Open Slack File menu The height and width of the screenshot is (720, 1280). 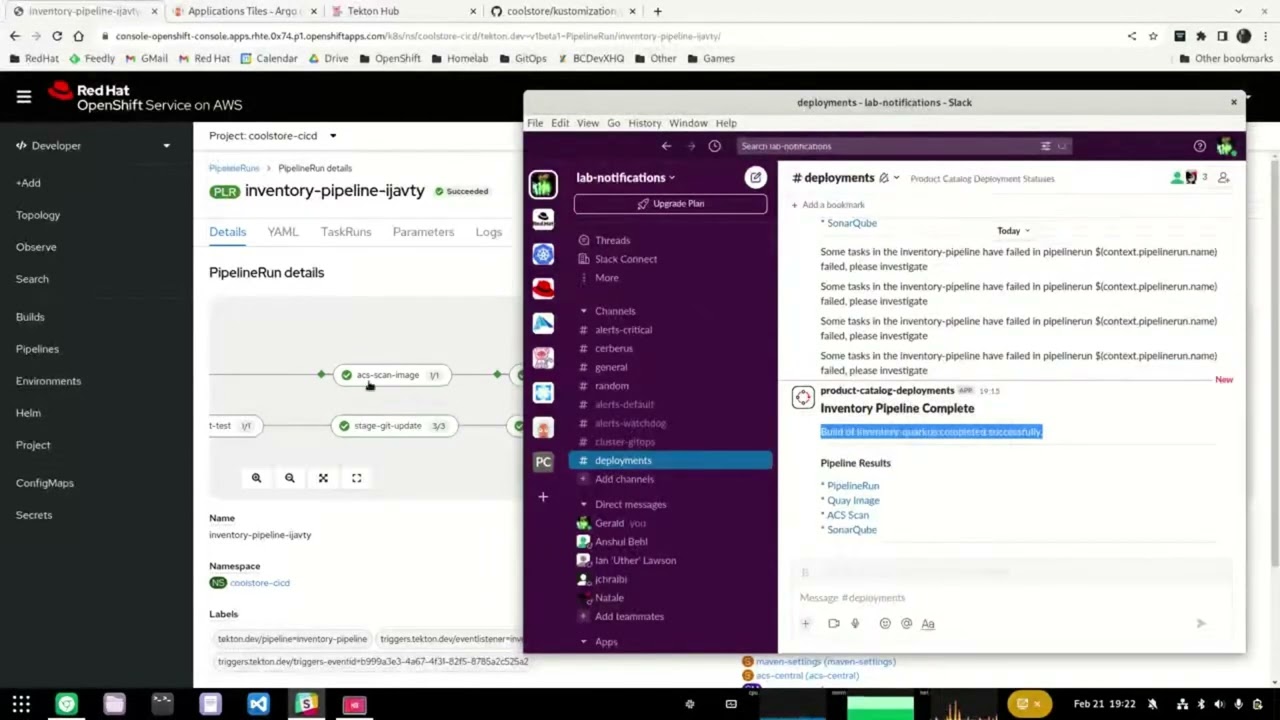point(535,123)
